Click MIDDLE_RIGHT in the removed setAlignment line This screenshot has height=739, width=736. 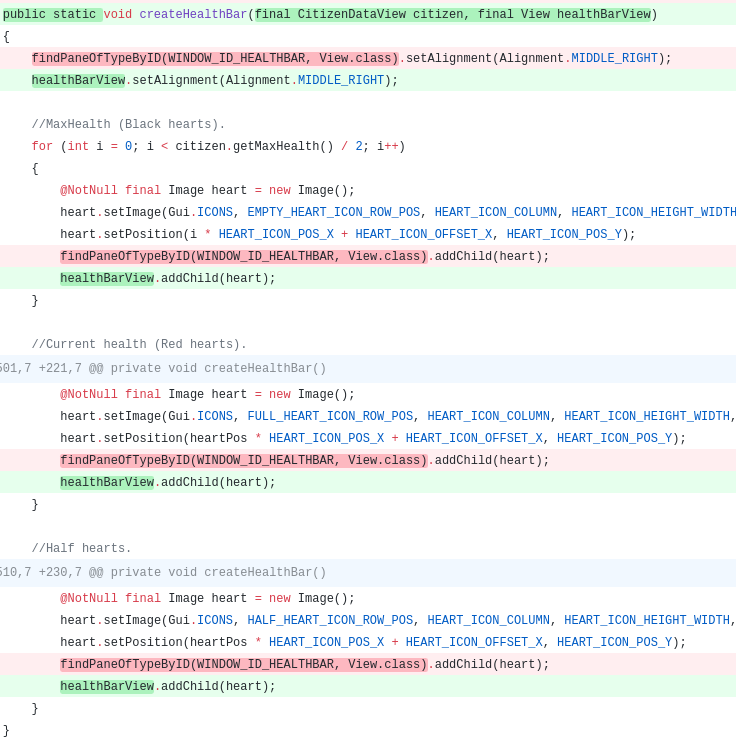614,58
